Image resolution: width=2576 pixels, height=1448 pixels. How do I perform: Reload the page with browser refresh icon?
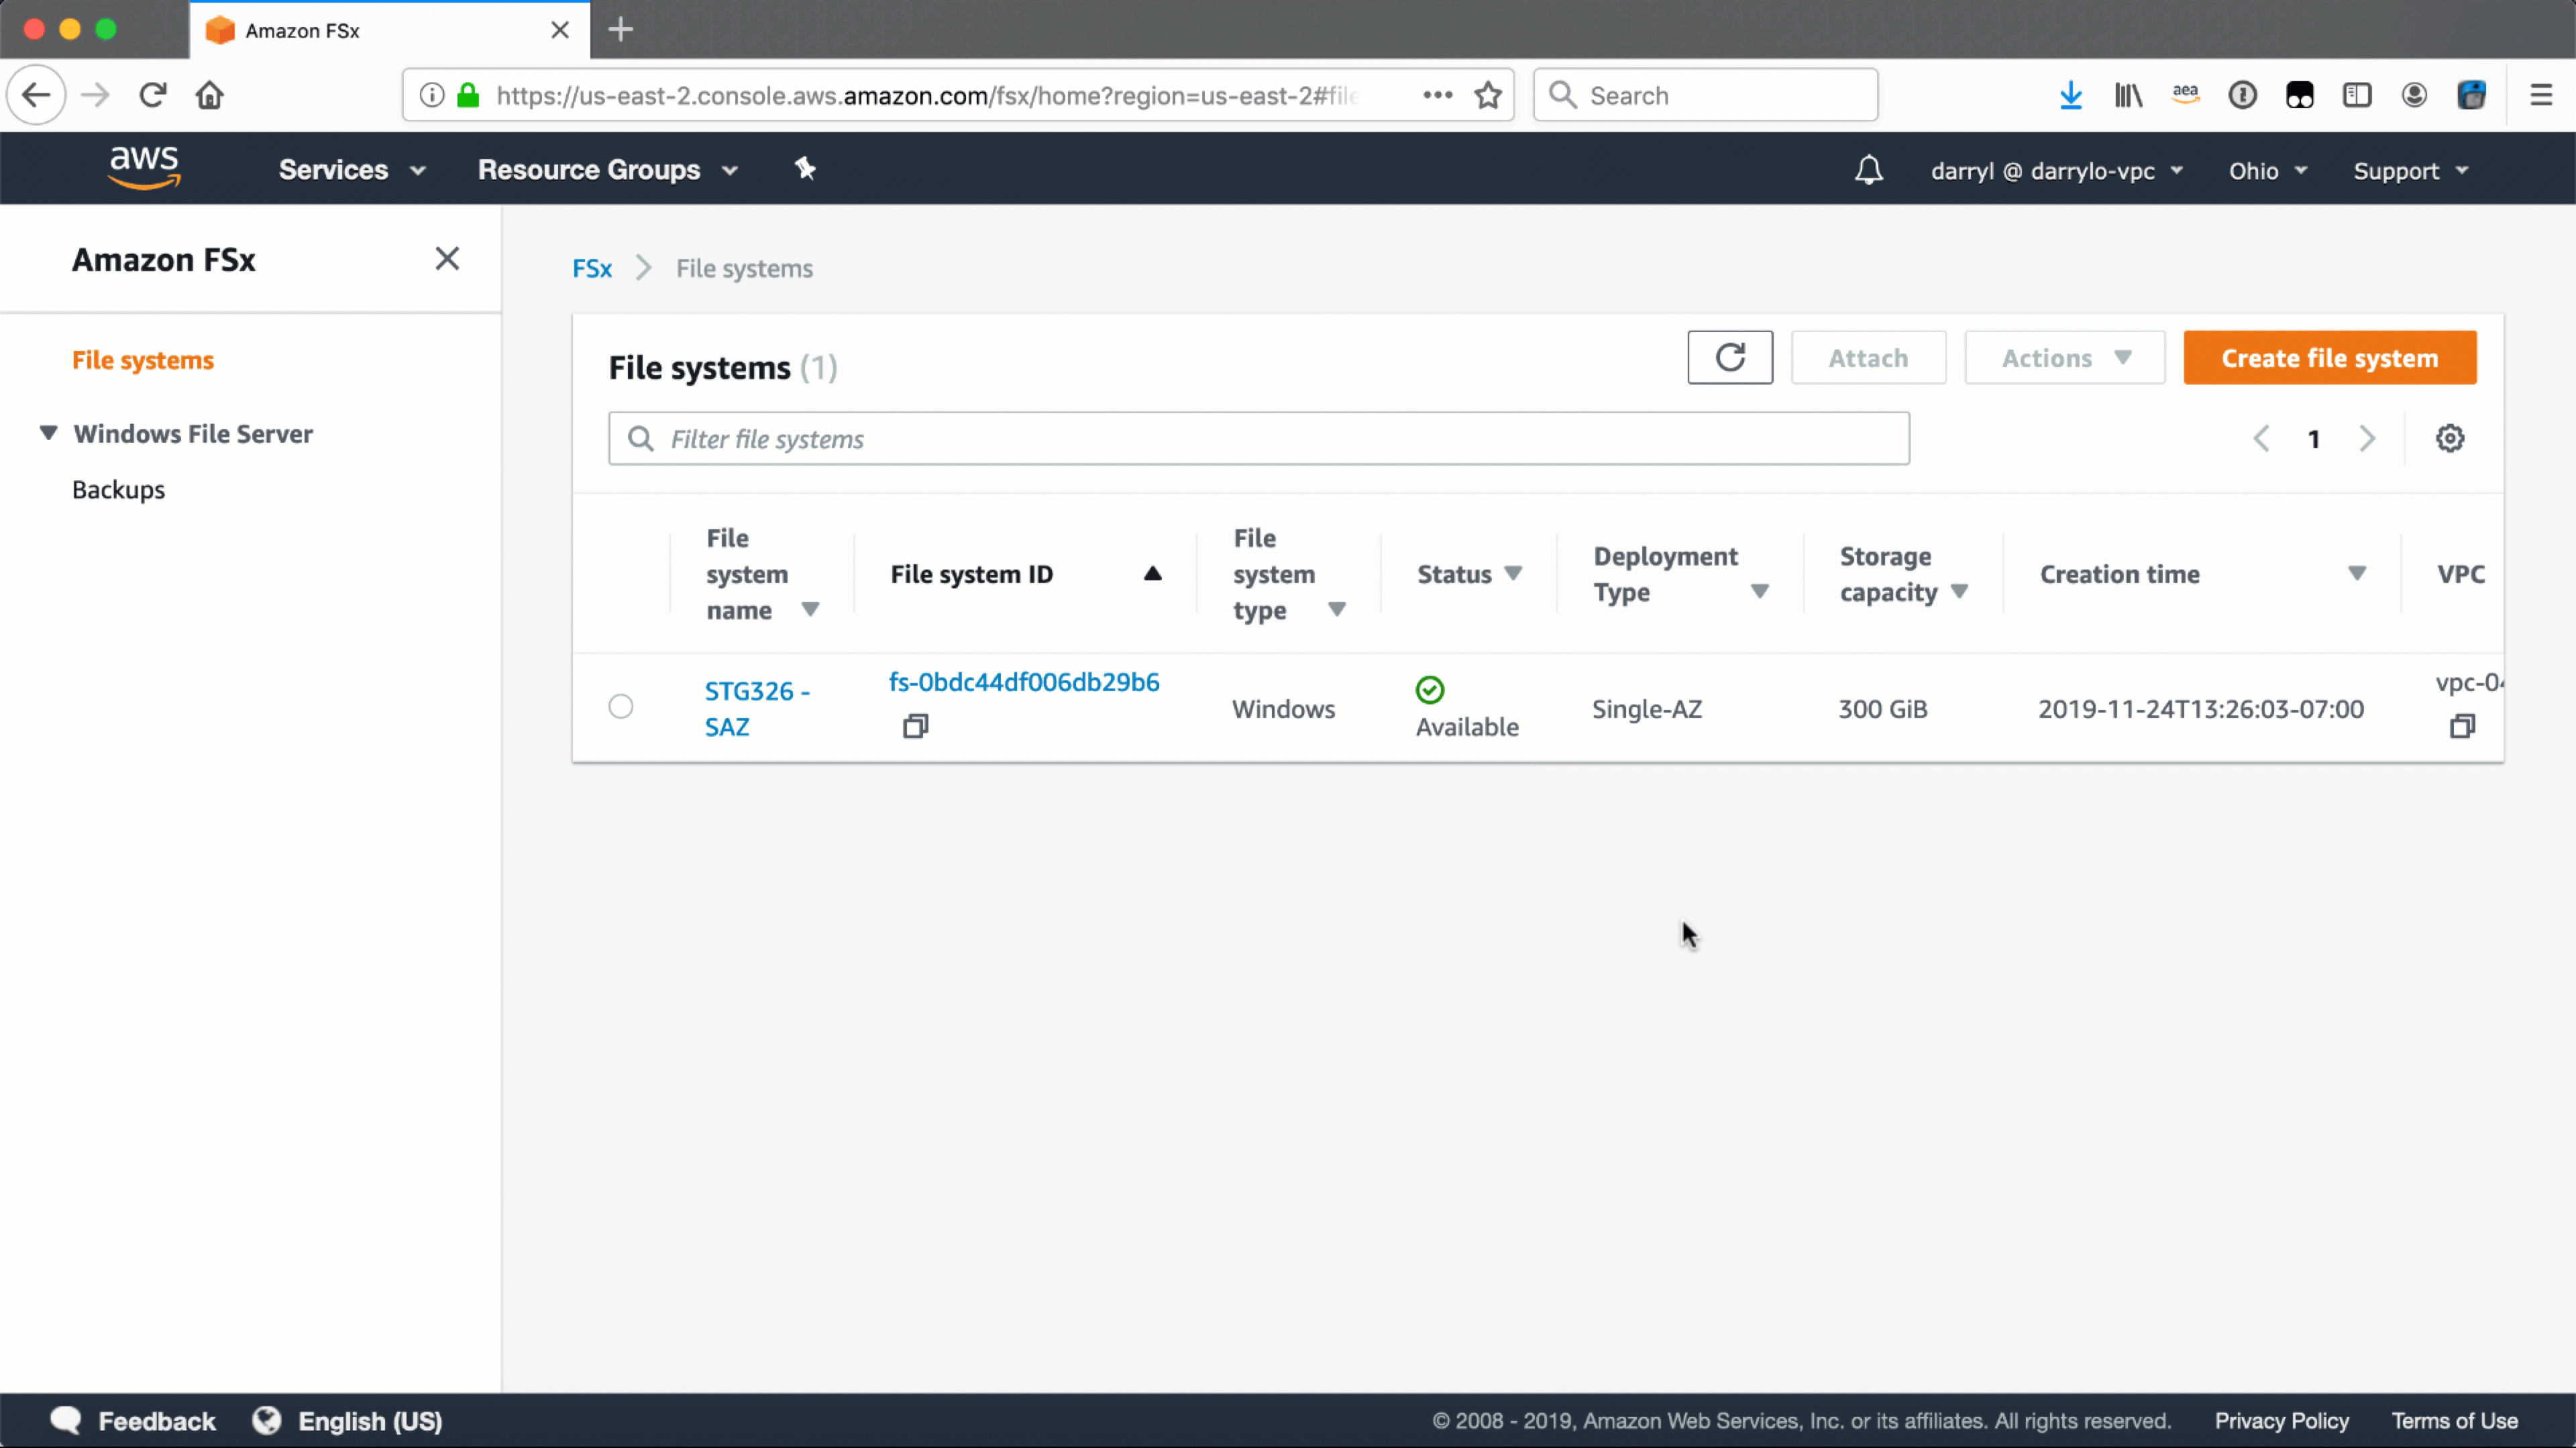point(152,95)
